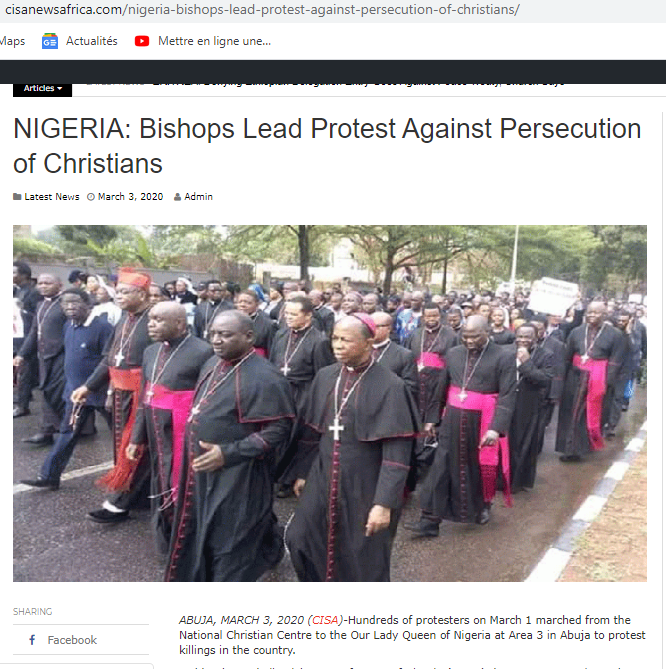Open the Actualités bookmark label
Image resolution: width=666 pixels, height=669 pixels.
[91, 41]
